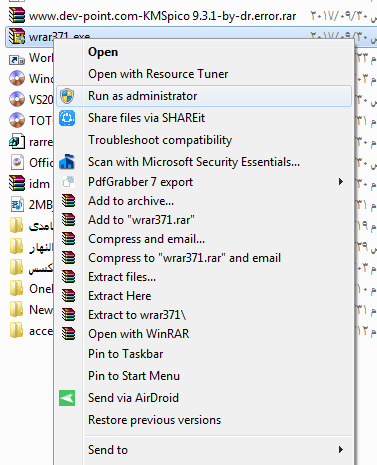Select Restore previous versions
The height and width of the screenshot is (465, 377).
click(x=204, y=420)
